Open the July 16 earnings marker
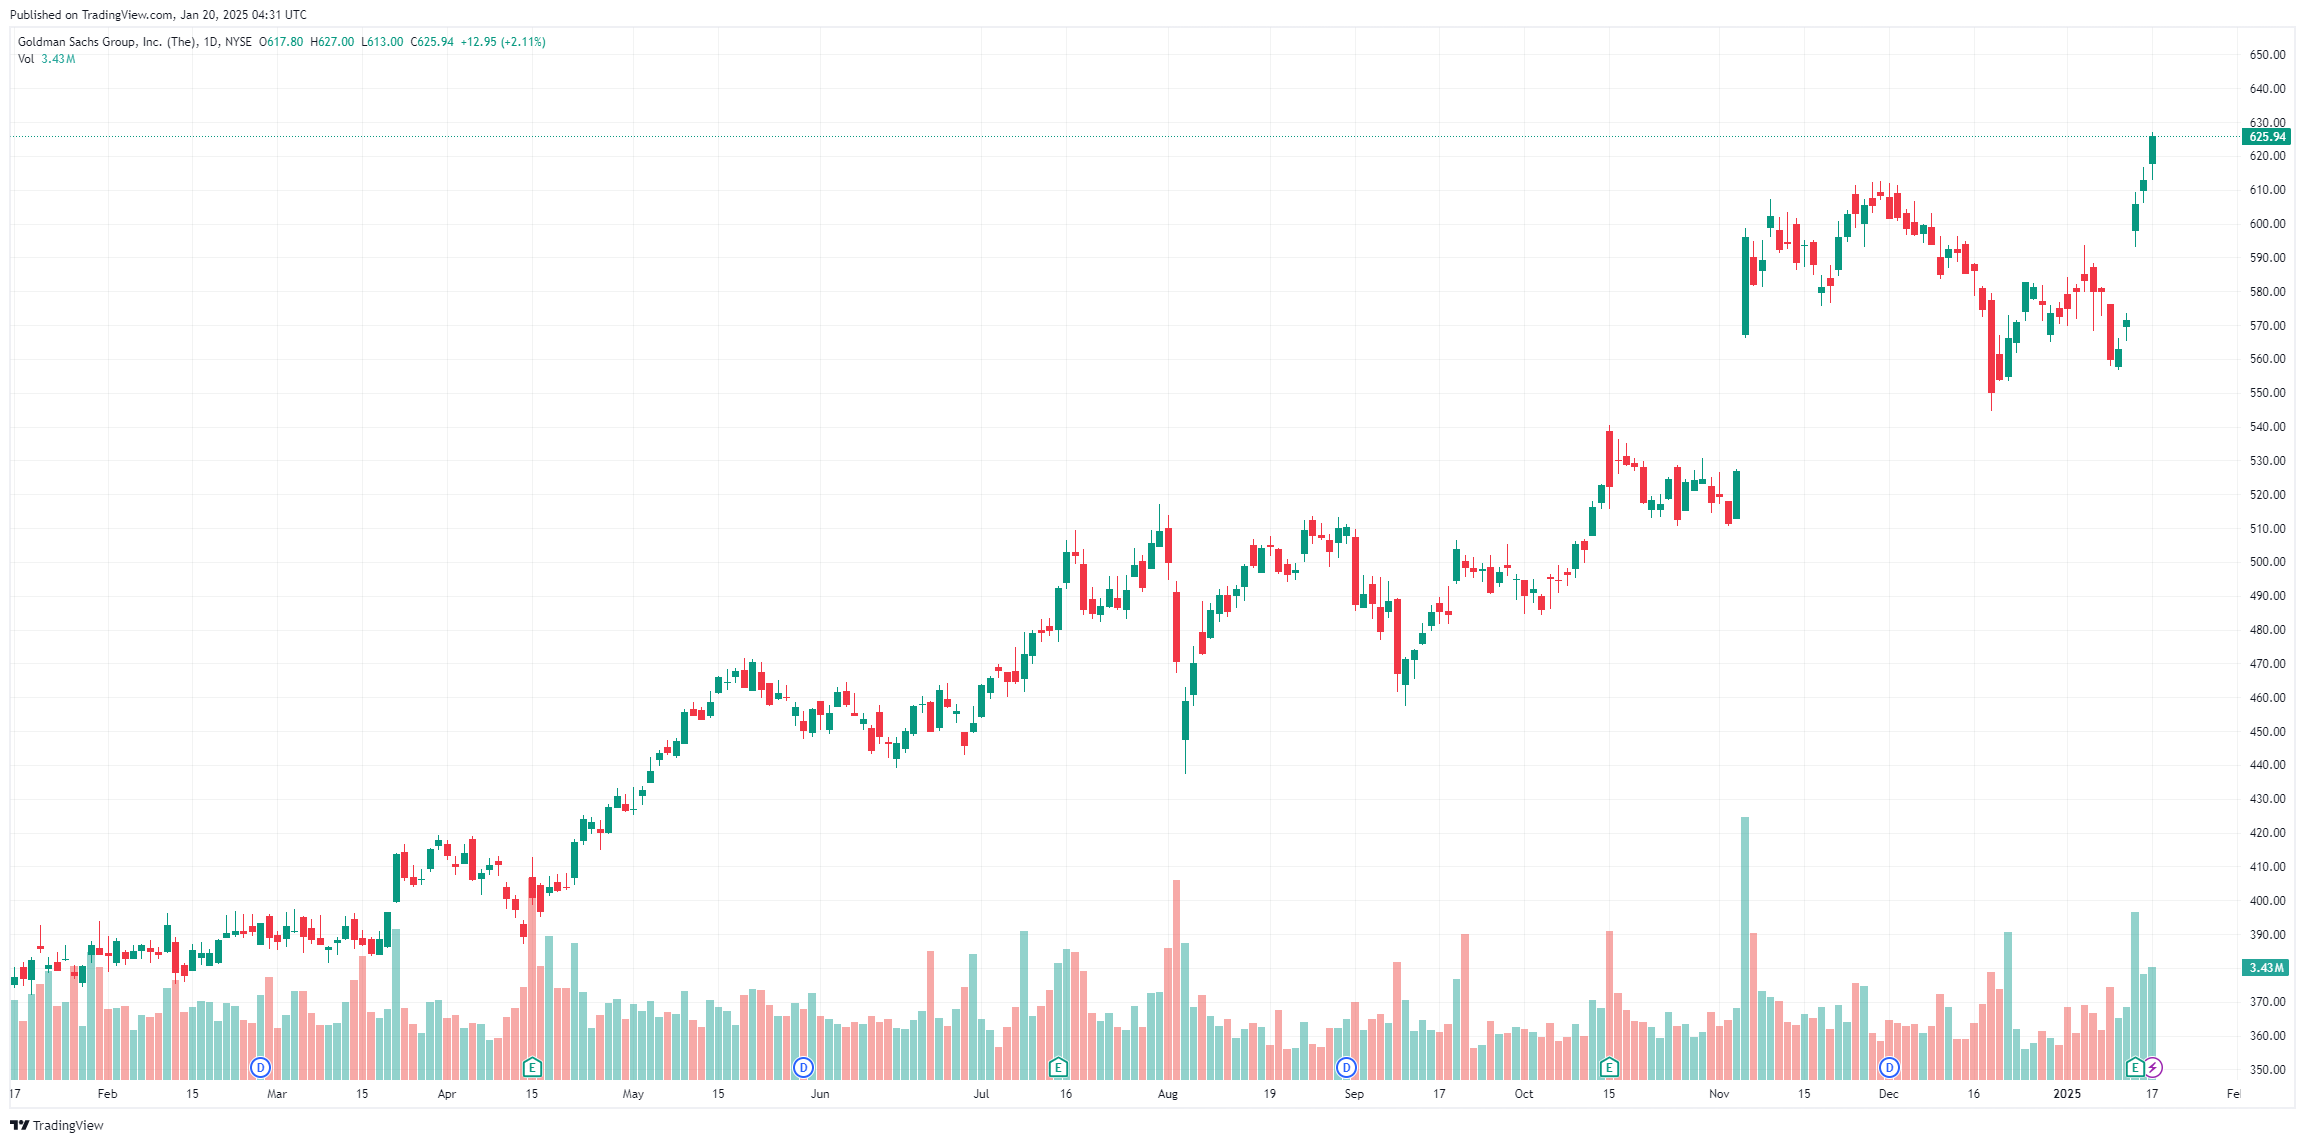Image resolution: width=2305 pixels, height=1143 pixels. (1058, 1067)
